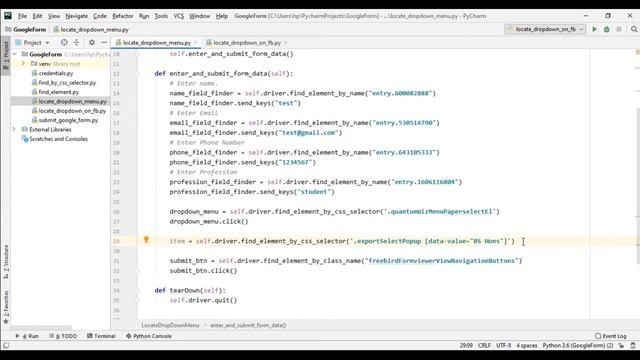Click the yellow intention lightbulb on line 29
This screenshot has height=360, width=640.
[x=146, y=240]
